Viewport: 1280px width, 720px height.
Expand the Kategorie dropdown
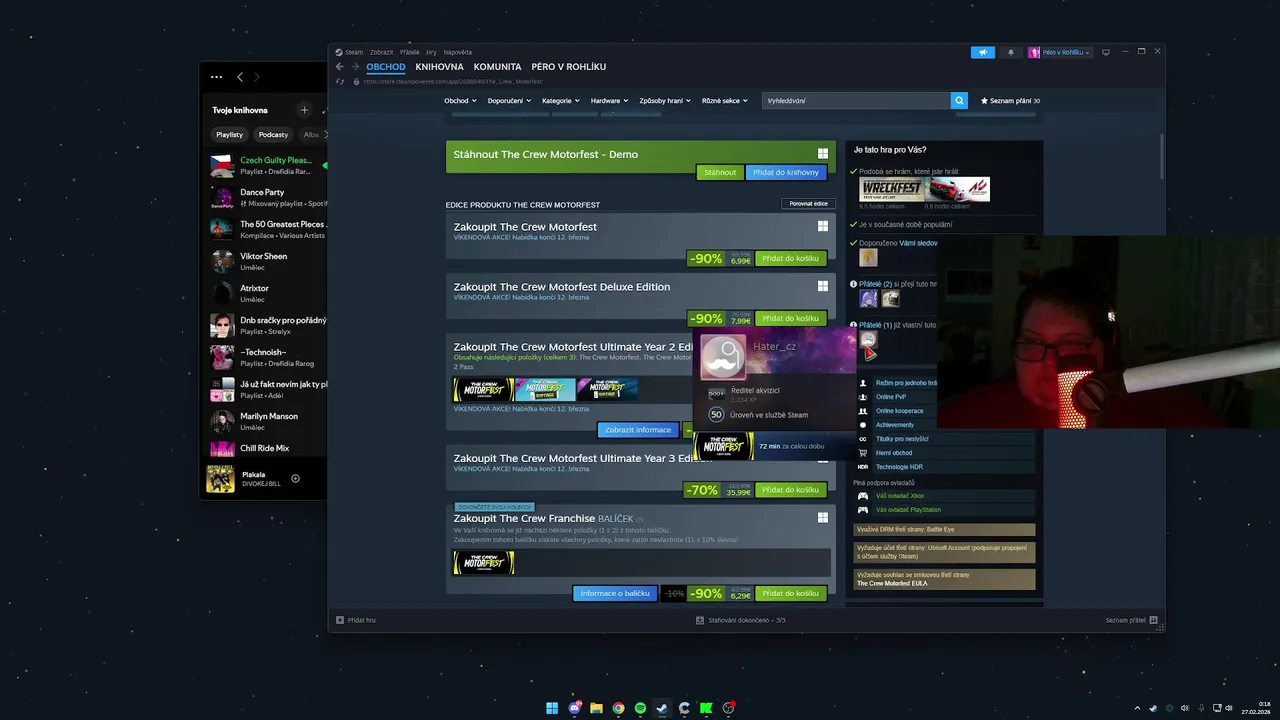[x=561, y=100]
